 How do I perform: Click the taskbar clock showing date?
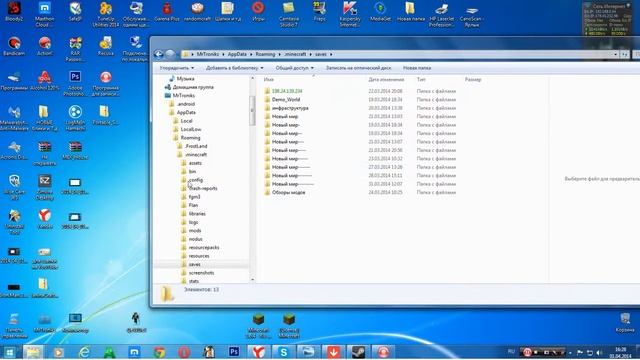pyautogui.click(x=620, y=353)
